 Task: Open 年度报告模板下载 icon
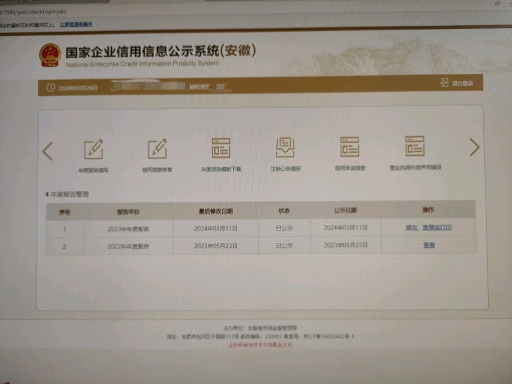click(221, 148)
